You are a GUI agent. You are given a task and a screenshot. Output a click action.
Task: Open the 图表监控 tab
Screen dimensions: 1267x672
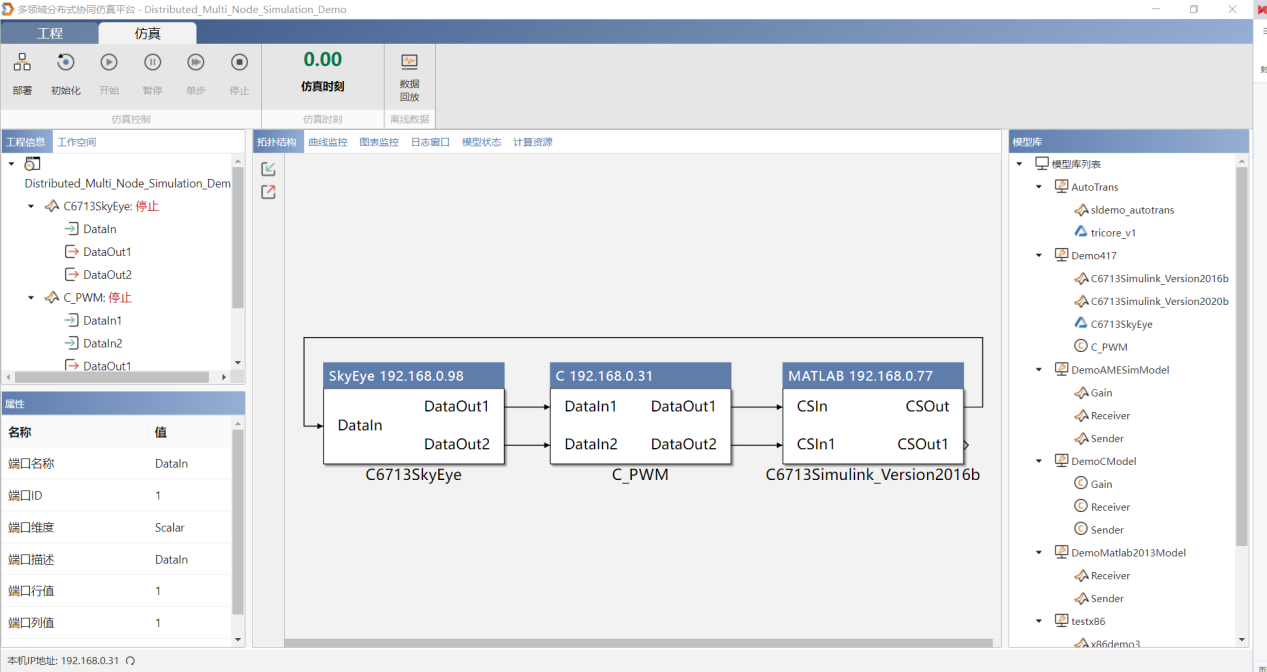[x=379, y=142]
